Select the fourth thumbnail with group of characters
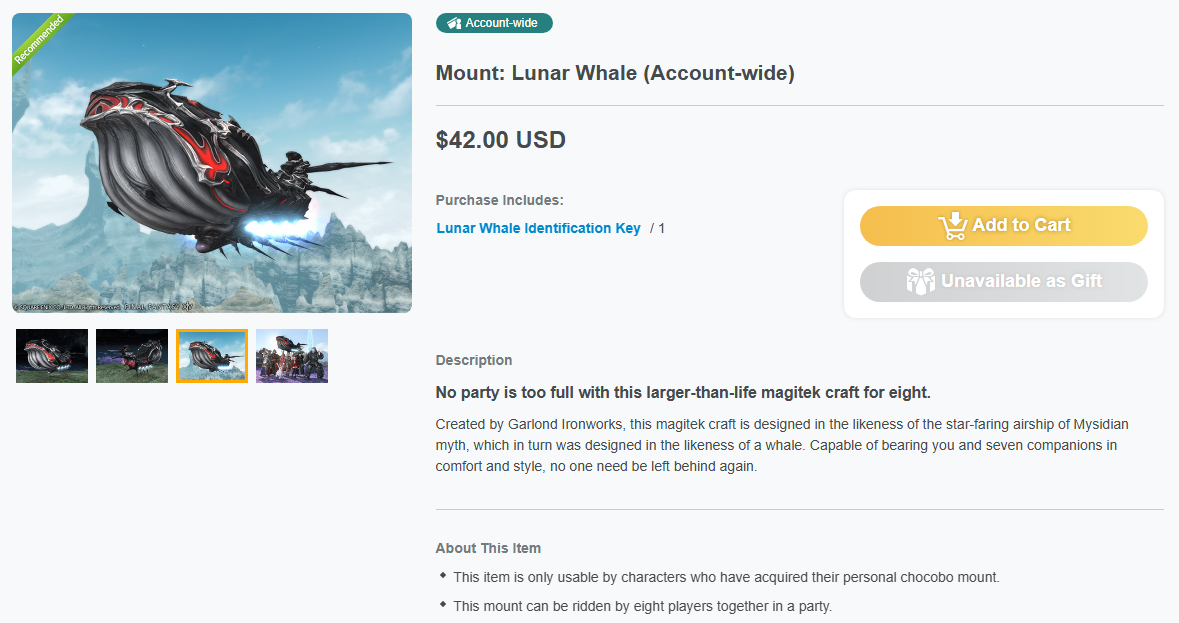This screenshot has height=623, width=1179. 292,356
